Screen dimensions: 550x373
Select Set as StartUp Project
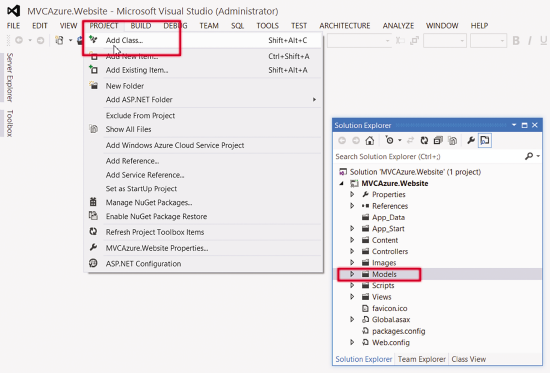tap(203, 189)
